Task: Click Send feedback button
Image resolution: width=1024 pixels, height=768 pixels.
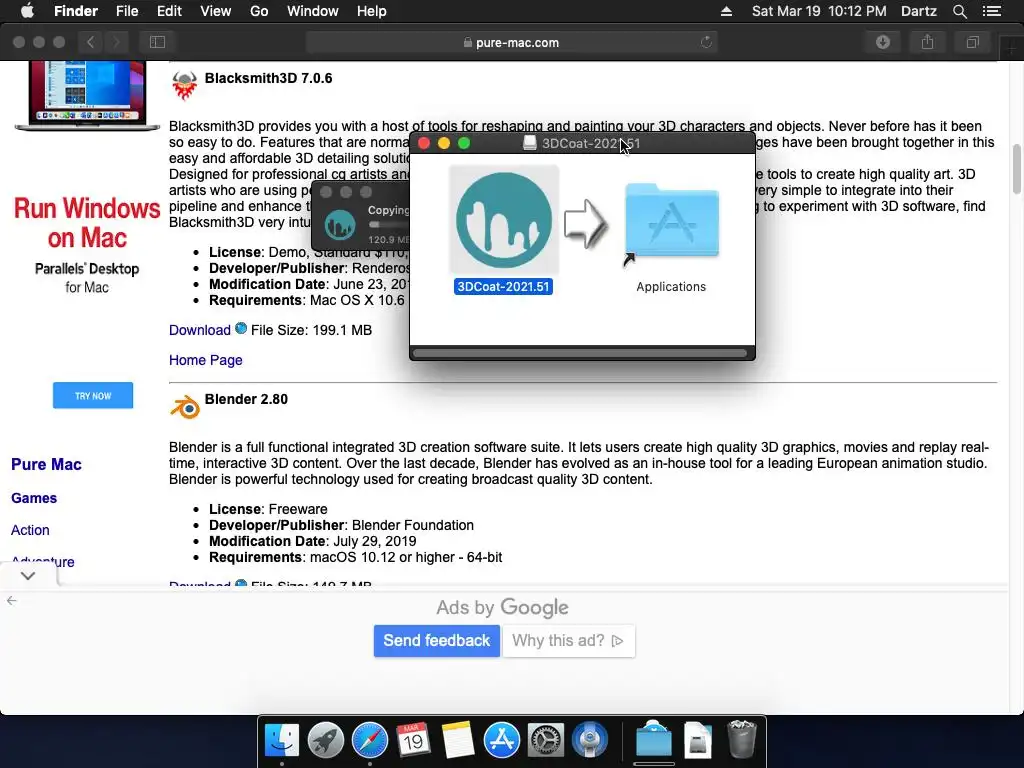Action: (436, 641)
